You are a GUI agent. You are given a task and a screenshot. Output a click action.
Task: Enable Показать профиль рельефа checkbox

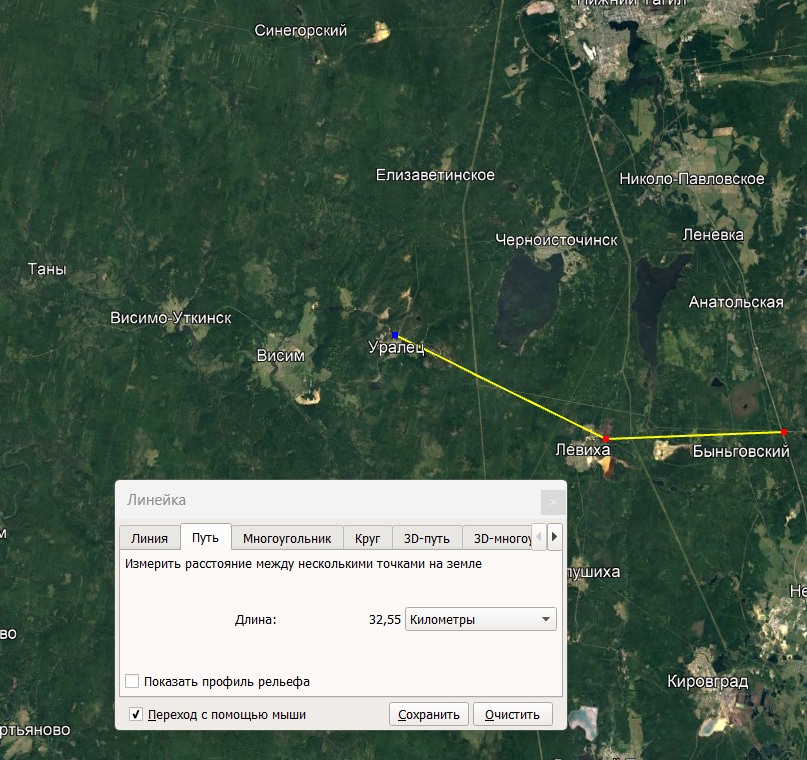coord(132,681)
